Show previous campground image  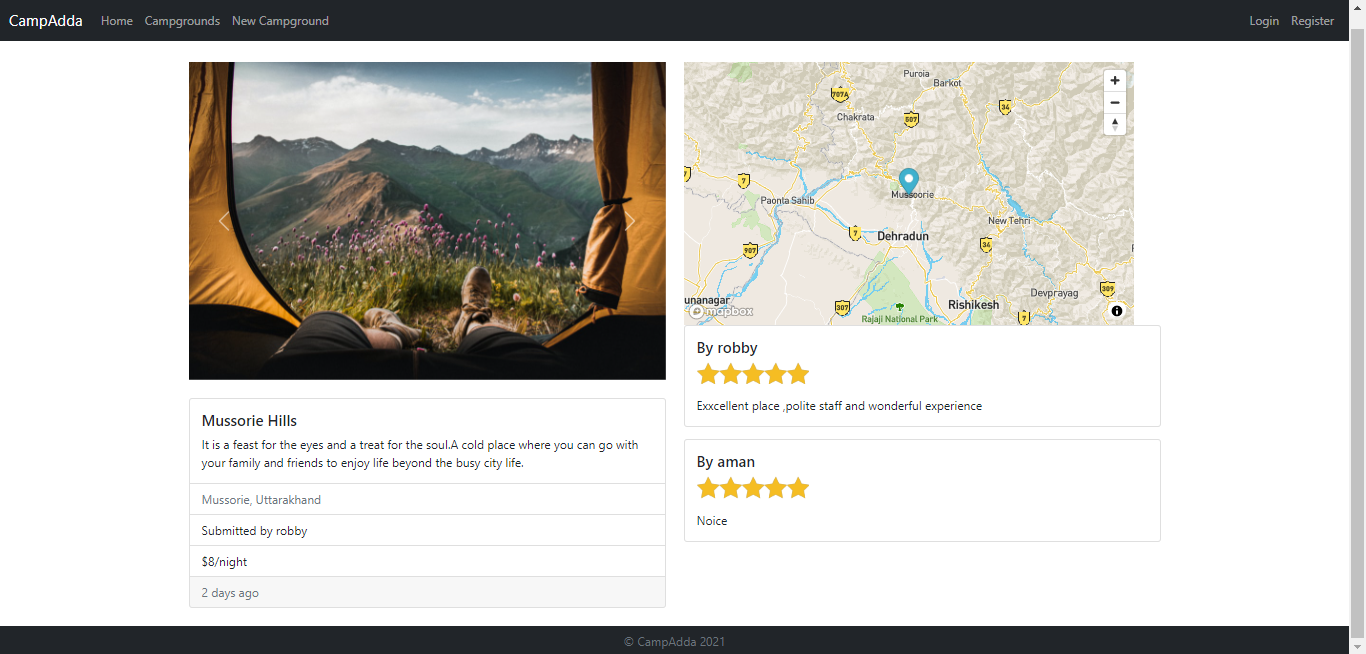(x=224, y=221)
